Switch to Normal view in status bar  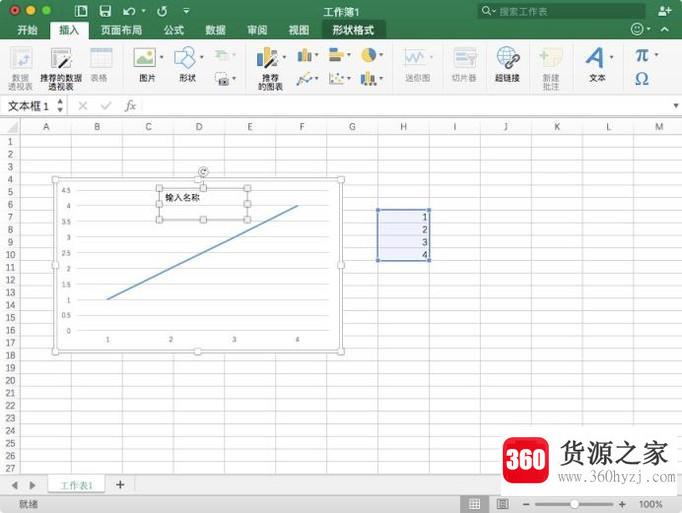(475, 504)
